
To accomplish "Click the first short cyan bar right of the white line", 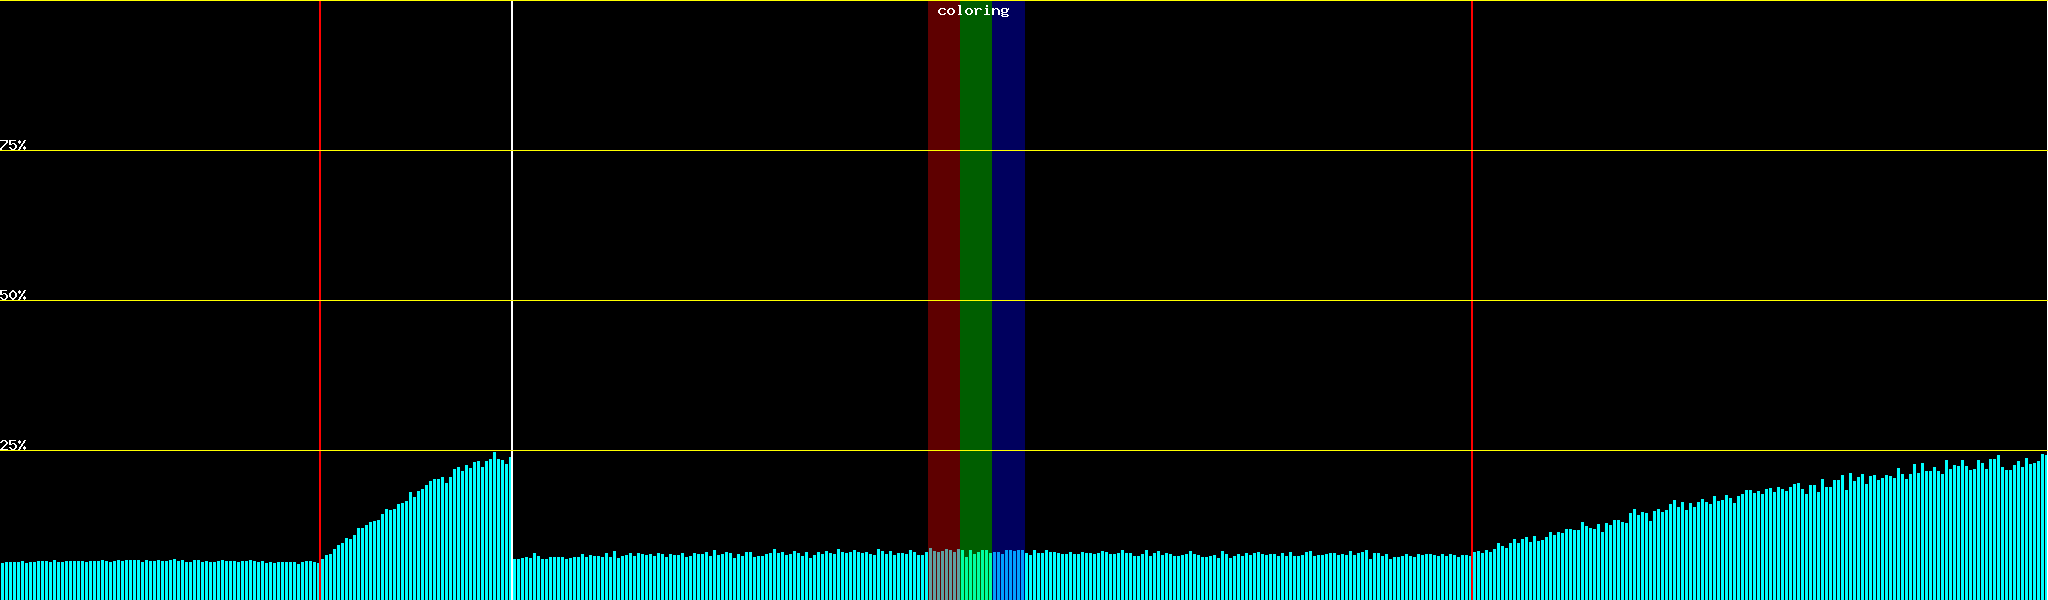I will point(515,579).
